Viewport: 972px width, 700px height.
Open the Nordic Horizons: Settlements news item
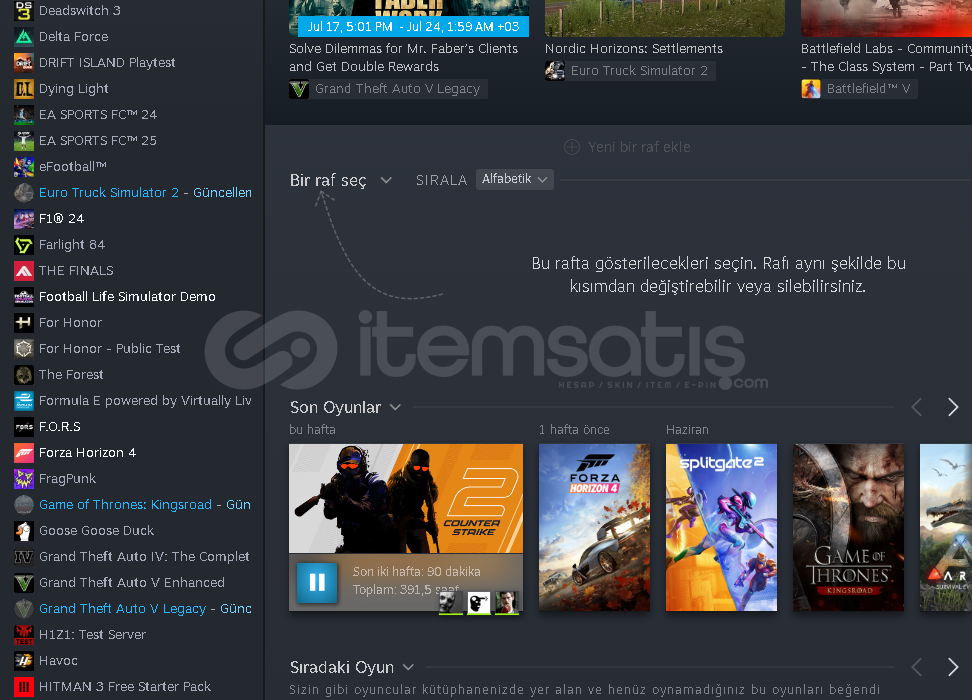[x=634, y=48]
